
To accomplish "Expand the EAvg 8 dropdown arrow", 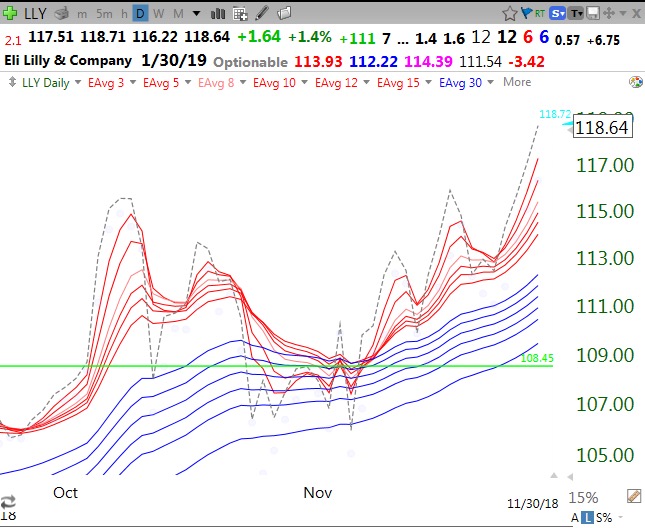I will coord(243,82).
